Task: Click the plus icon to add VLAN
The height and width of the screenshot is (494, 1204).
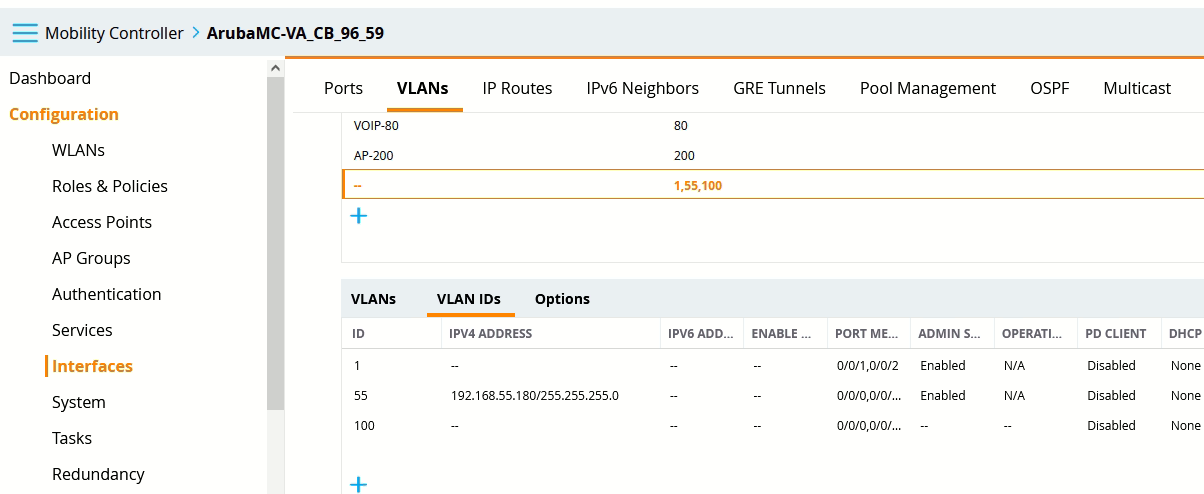Action: click(x=359, y=215)
